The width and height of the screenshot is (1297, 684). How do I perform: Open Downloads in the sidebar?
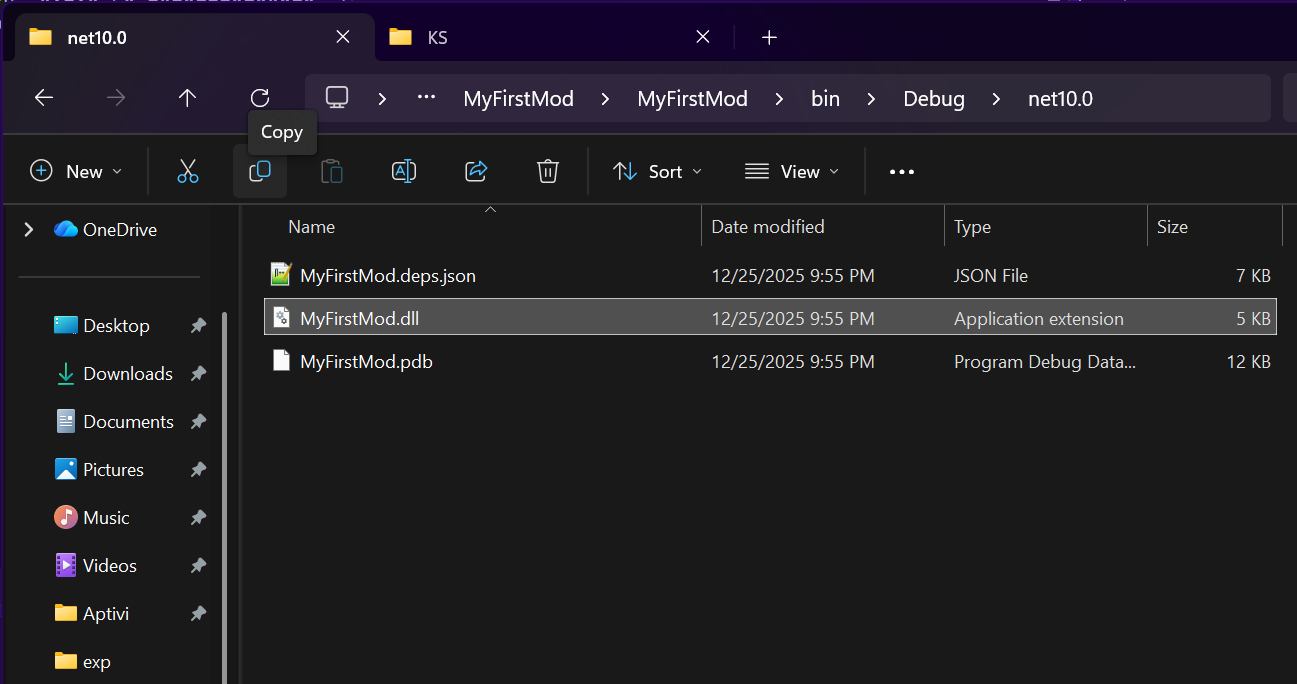[x=127, y=374]
